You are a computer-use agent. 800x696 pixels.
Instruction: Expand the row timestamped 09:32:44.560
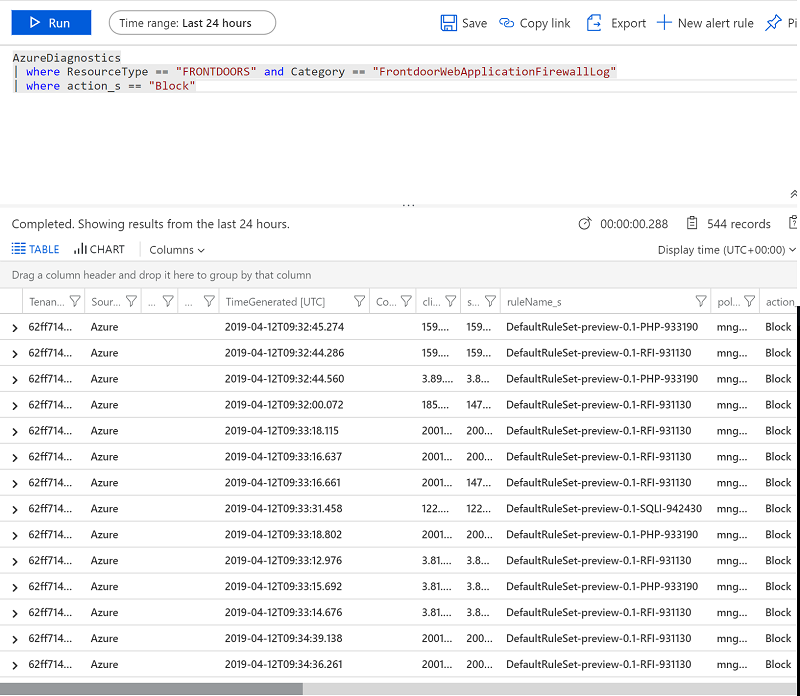pos(15,380)
